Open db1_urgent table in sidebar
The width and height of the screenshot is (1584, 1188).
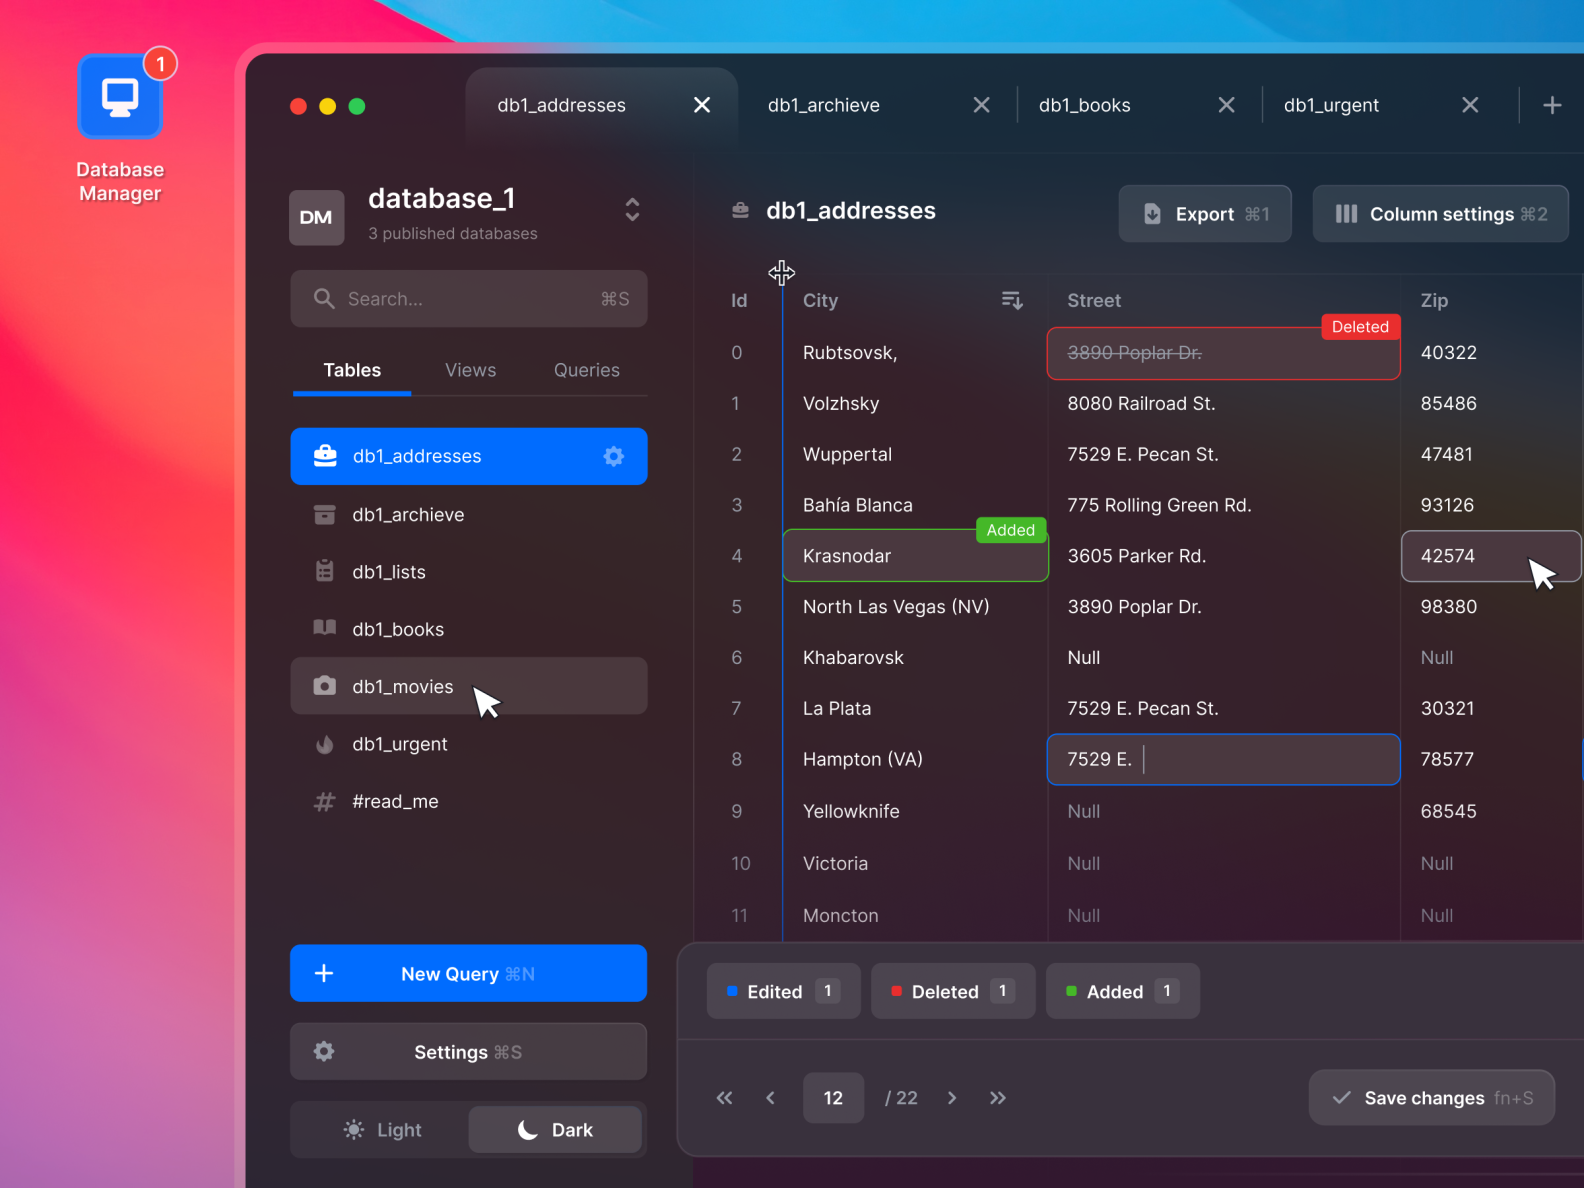(469, 744)
